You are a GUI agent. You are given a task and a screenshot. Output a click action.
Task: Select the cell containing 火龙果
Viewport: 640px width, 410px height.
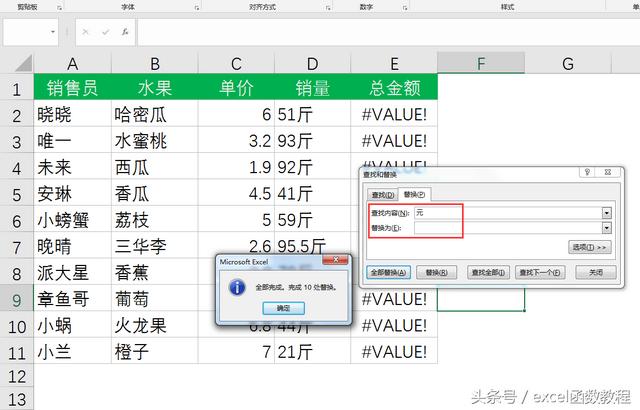tap(155, 326)
